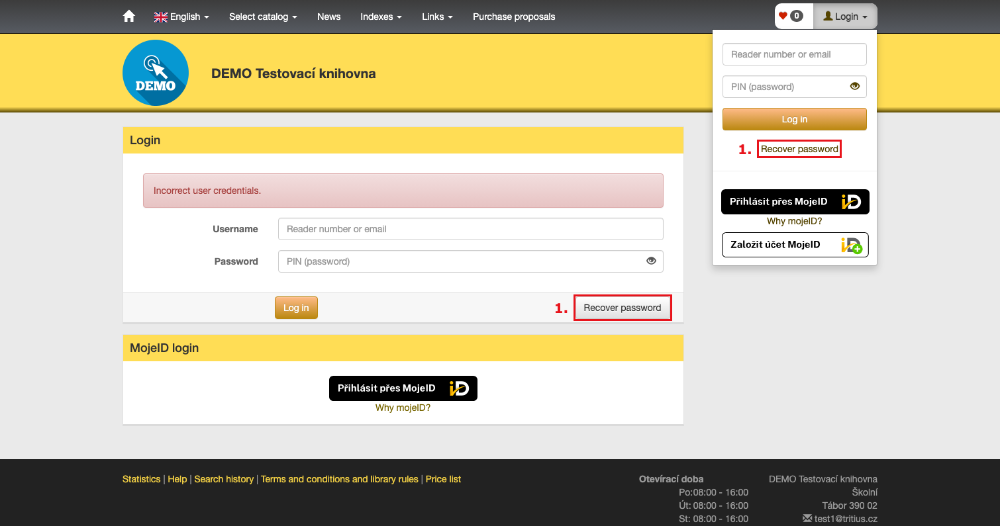Focus PIN field in dropdown panel
Viewport: 1000px width, 526px height.
tap(794, 86)
